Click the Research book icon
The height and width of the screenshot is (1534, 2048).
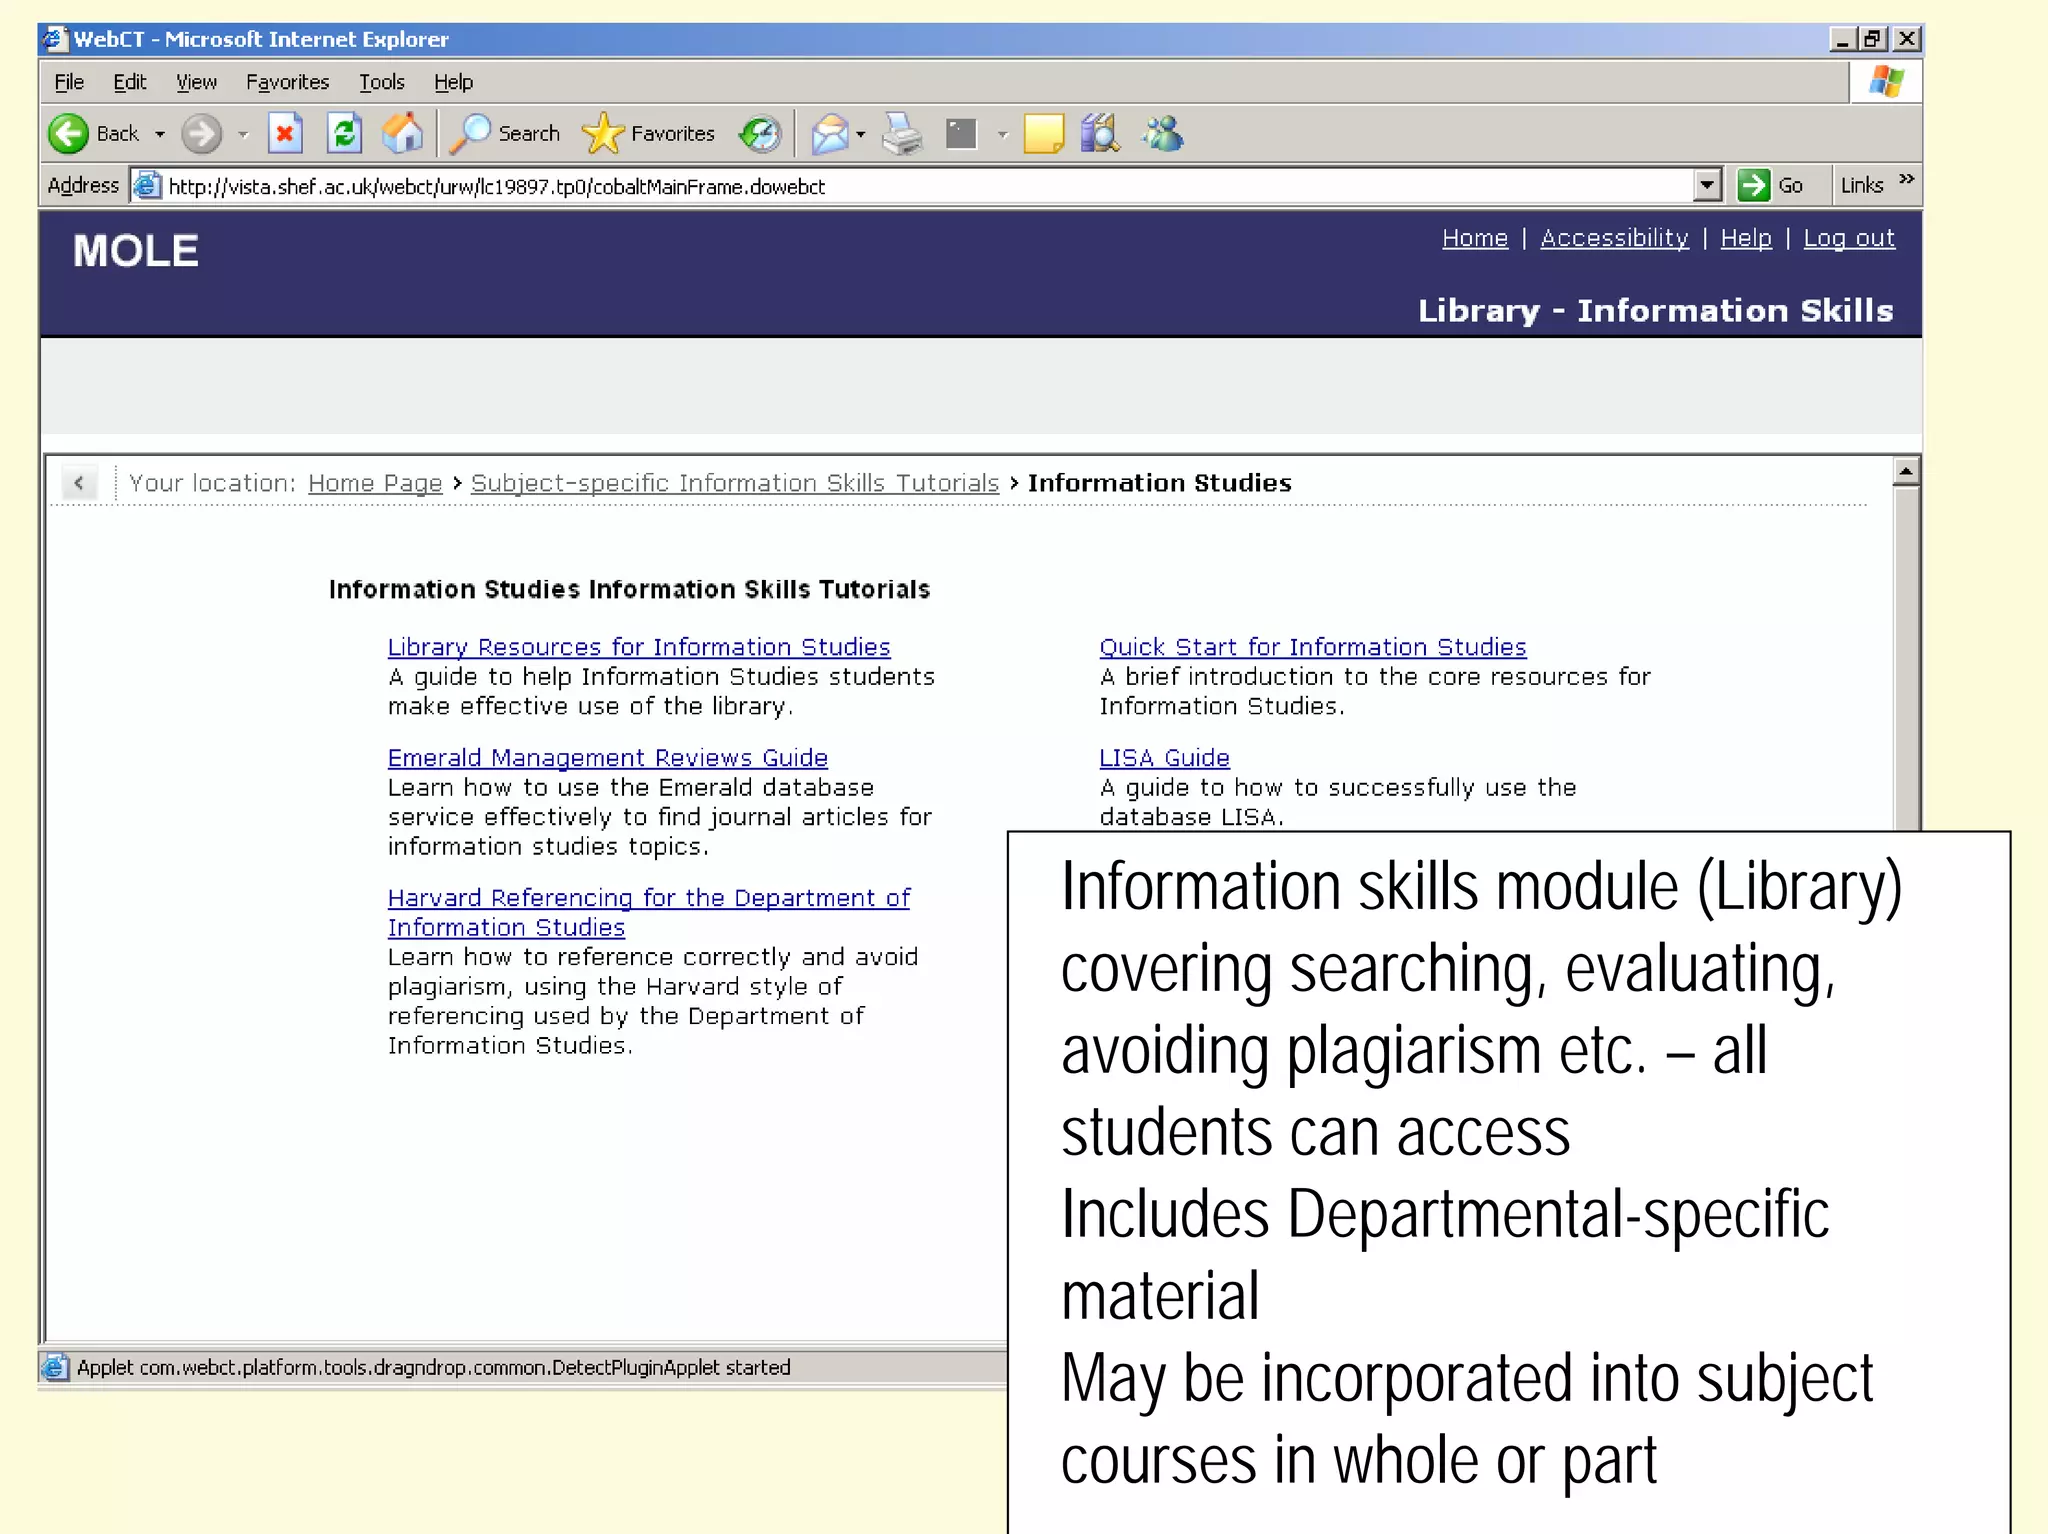tap(1100, 133)
